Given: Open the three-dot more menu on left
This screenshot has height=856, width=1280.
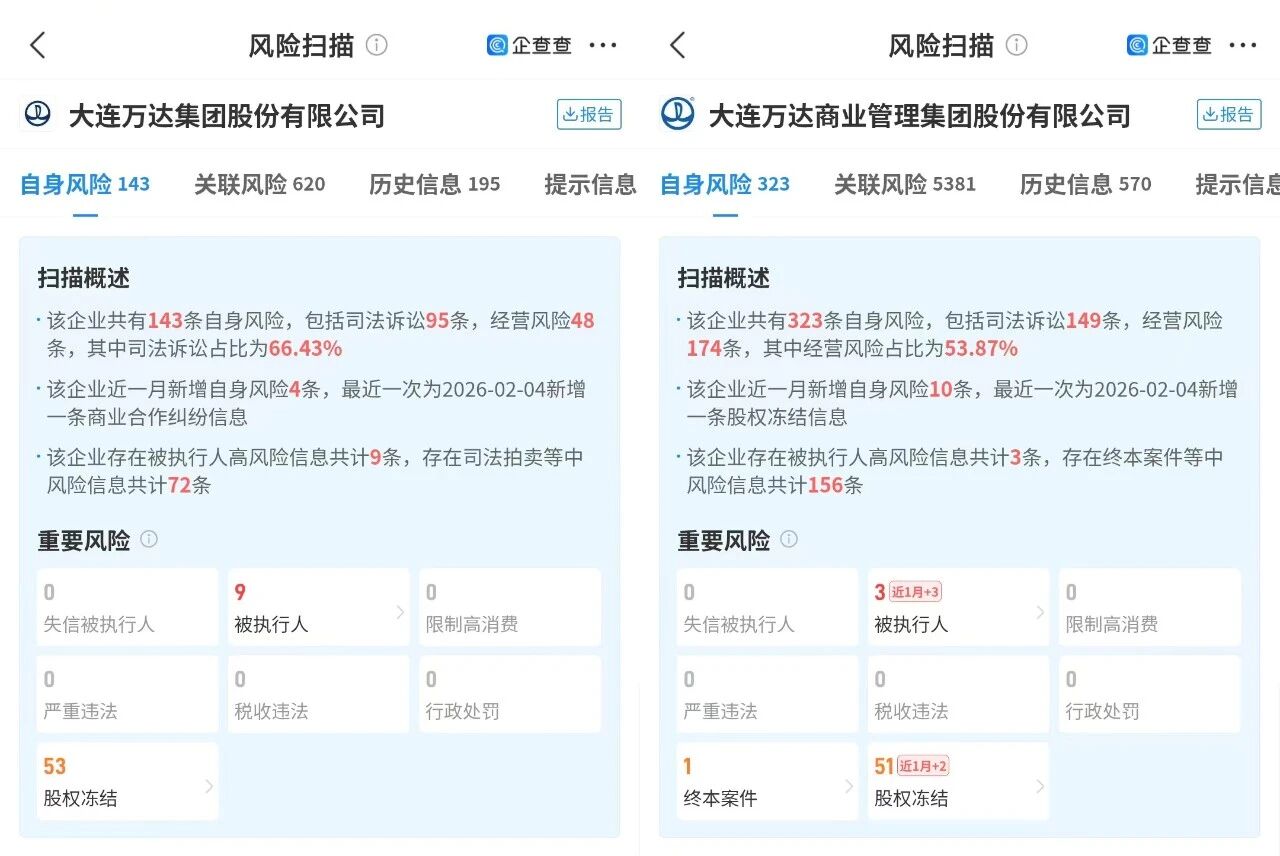Looking at the screenshot, I should click(603, 45).
